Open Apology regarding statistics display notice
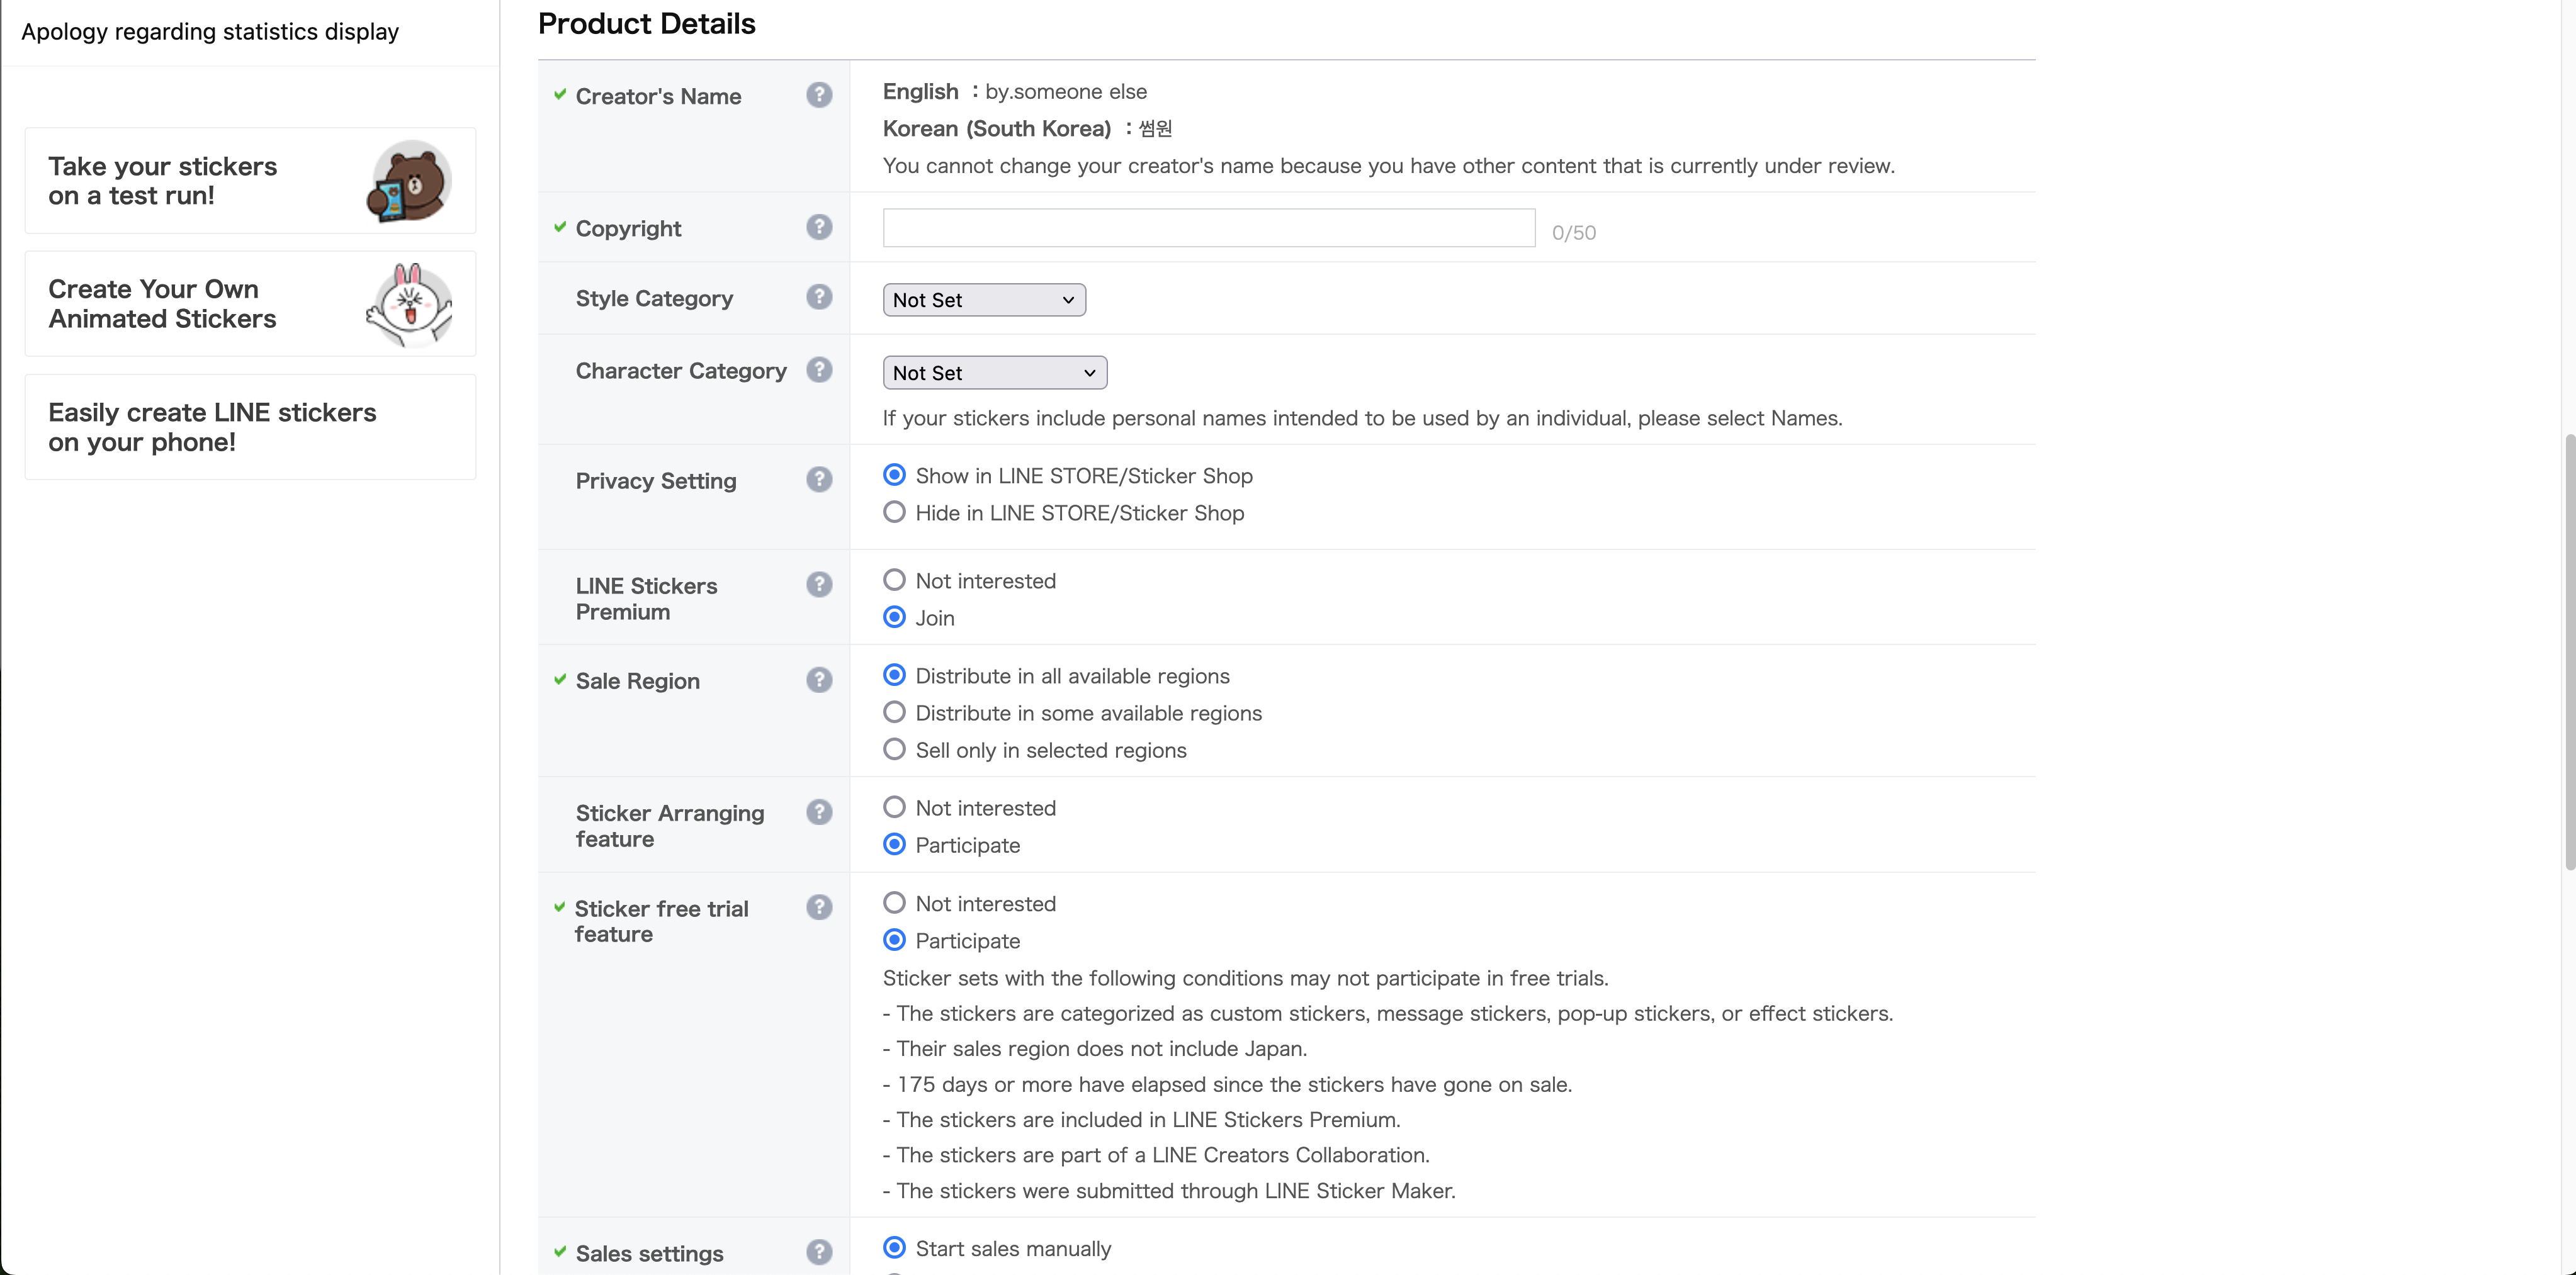Screen dimensions: 2576x1275 coord(210,32)
